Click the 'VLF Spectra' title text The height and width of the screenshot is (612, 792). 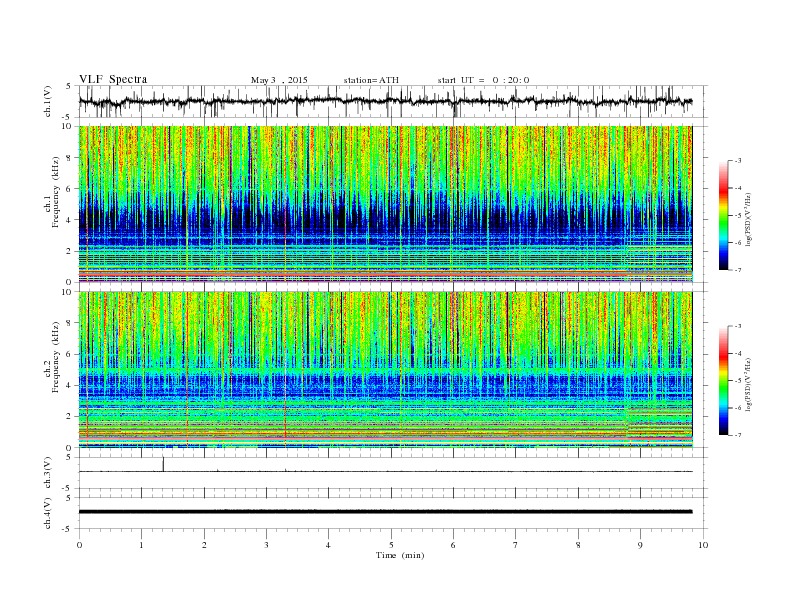click(113, 79)
